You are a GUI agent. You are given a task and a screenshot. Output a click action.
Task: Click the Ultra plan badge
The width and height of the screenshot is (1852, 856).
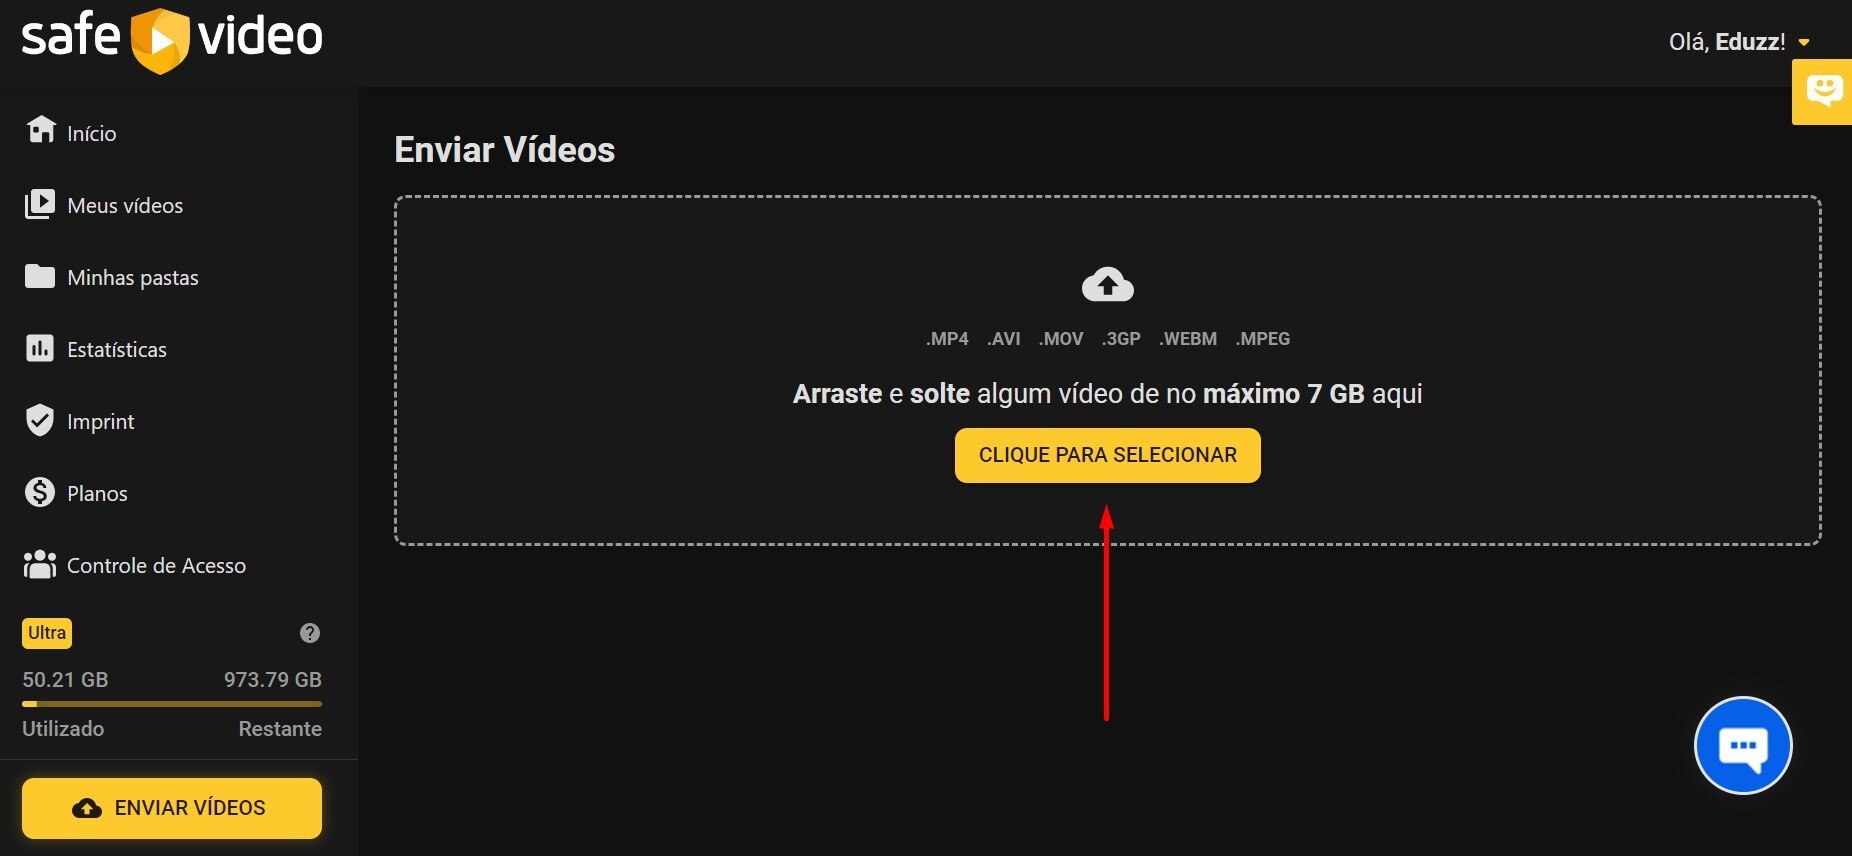tap(47, 633)
